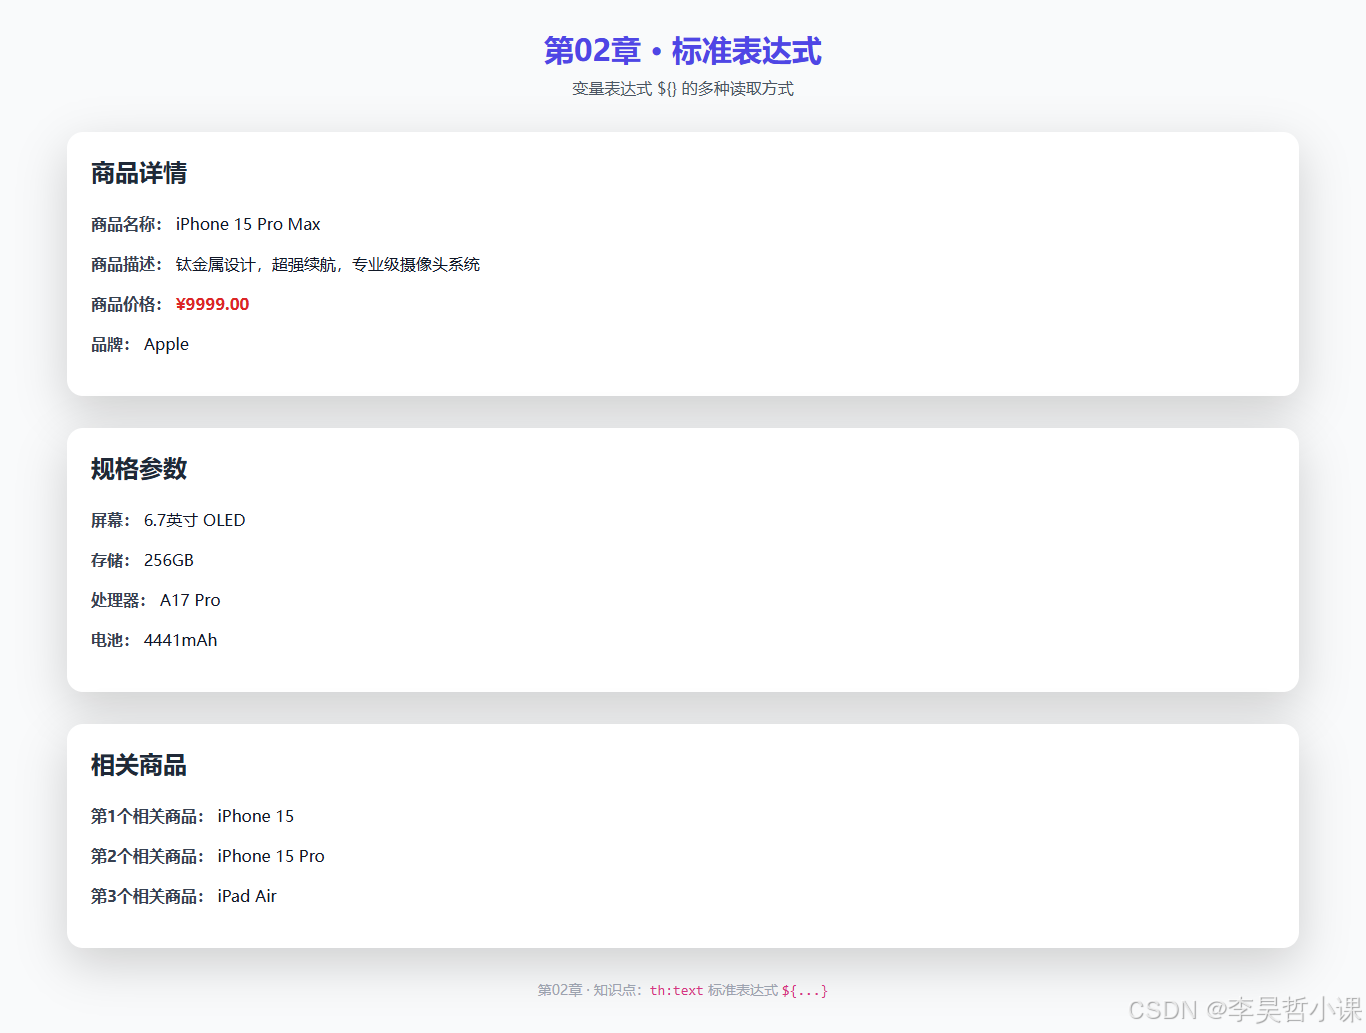Screen dimensions: 1366x1033
Task: Click subtitle 变量表达式 ${} 的多种读取方式
Action: pos(683,89)
